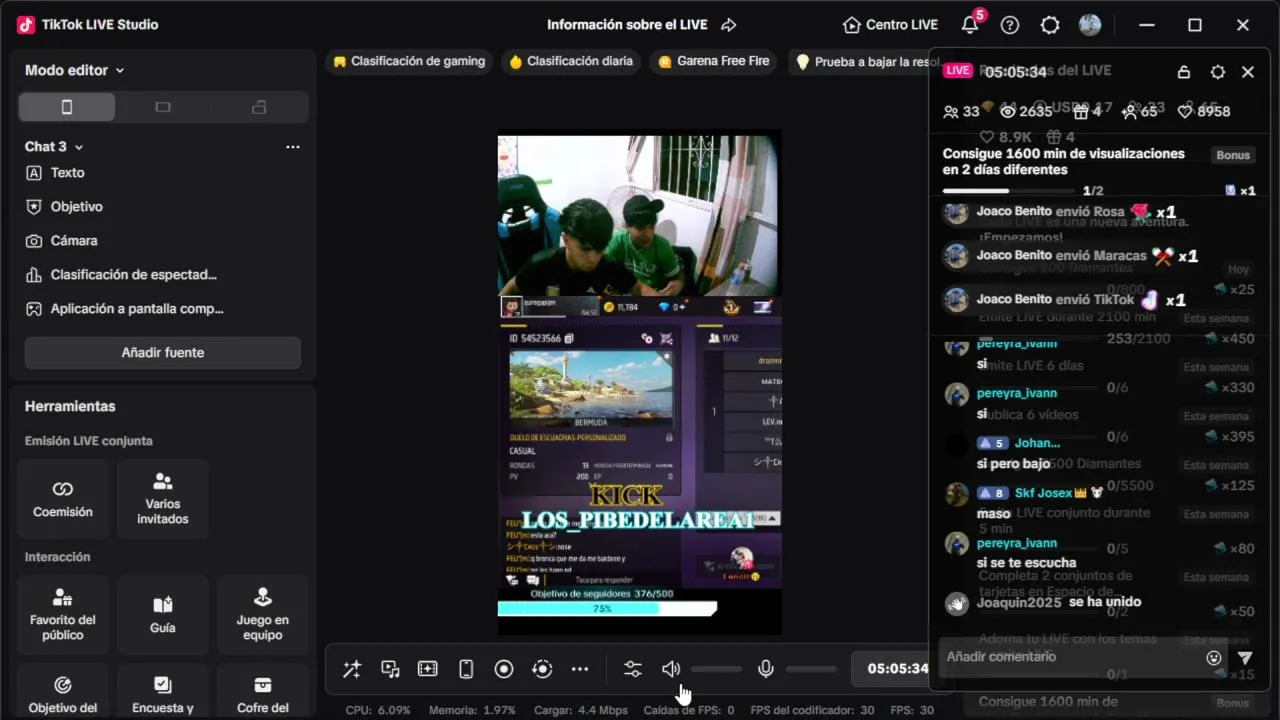The height and width of the screenshot is (720, 1280).
Task: Open the help question mark icon
Action: (1010, 25)
